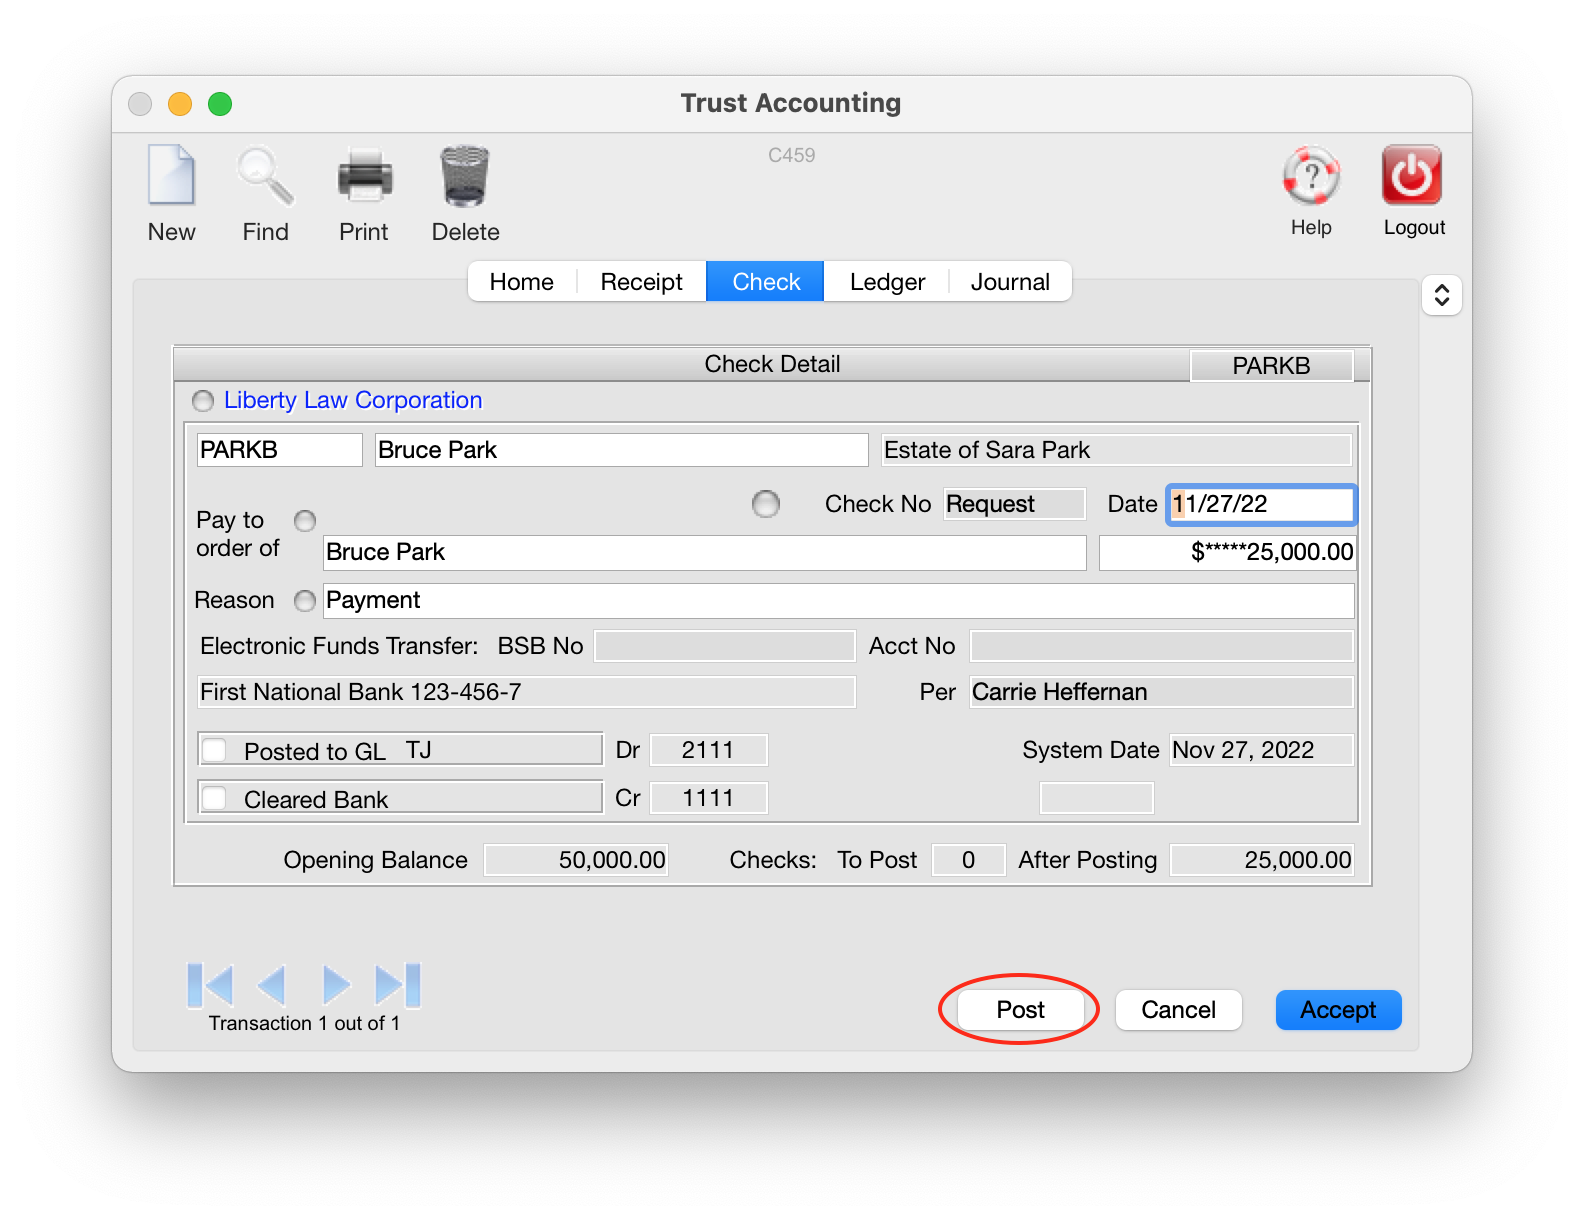Click the red Logout power icon
Image resolution: width=1584 pixels, height=1220 pixels.
click(1412, 175)
